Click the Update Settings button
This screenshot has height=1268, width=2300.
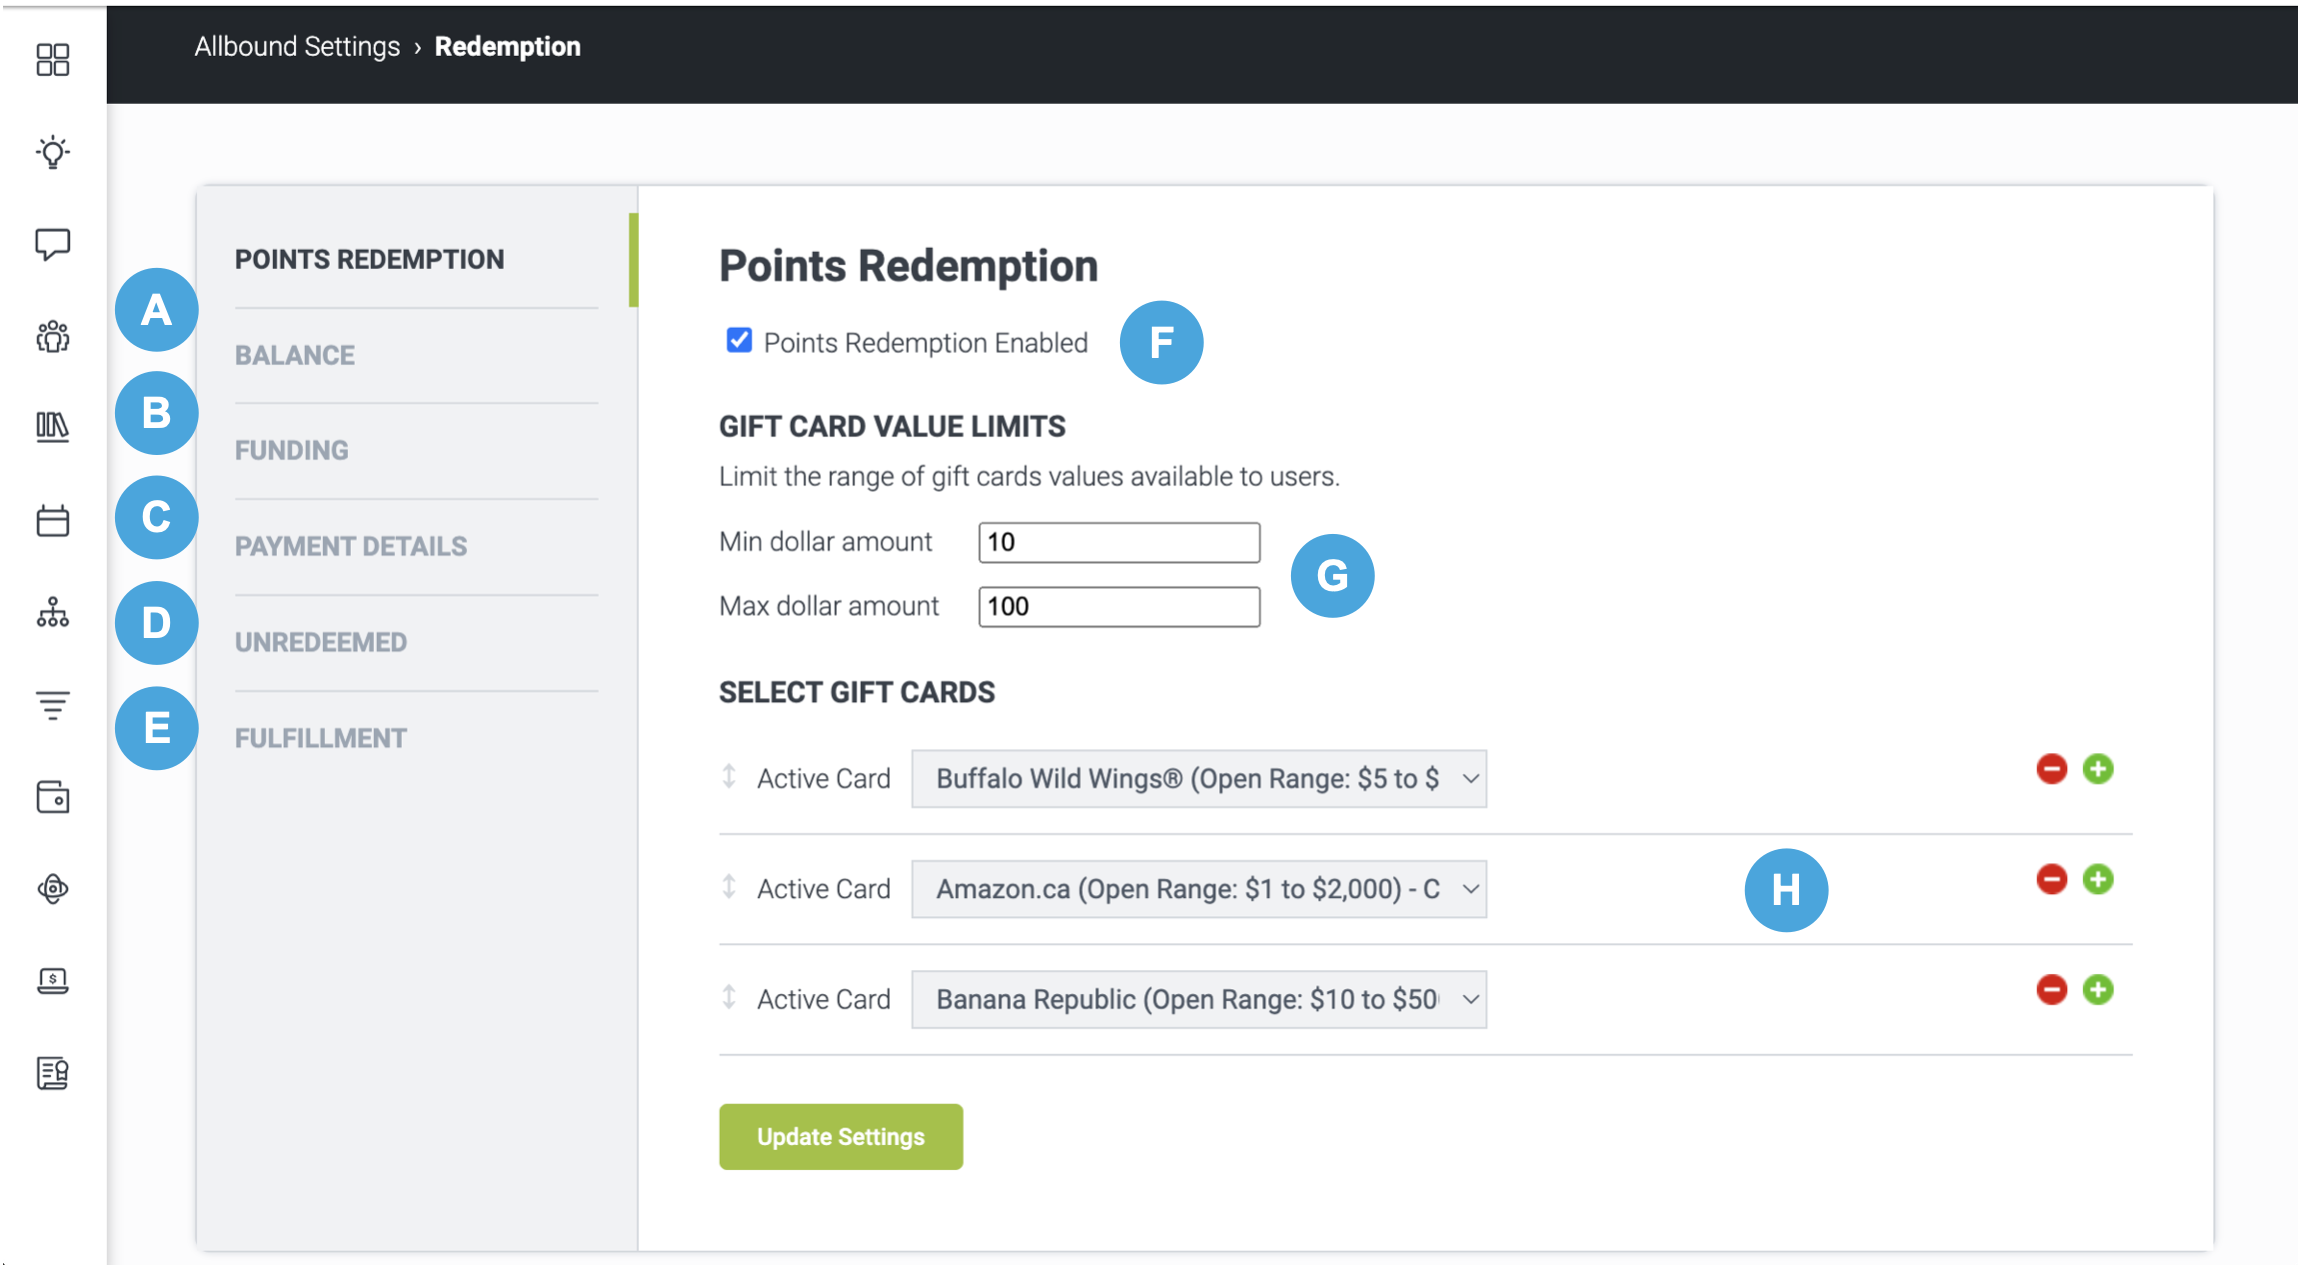841,1137
